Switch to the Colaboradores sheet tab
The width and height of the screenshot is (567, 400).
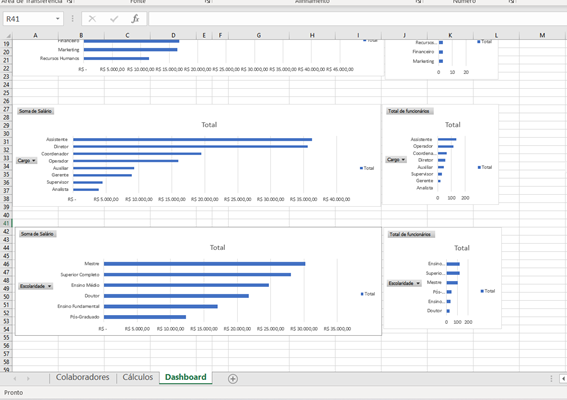click(82, 377)
